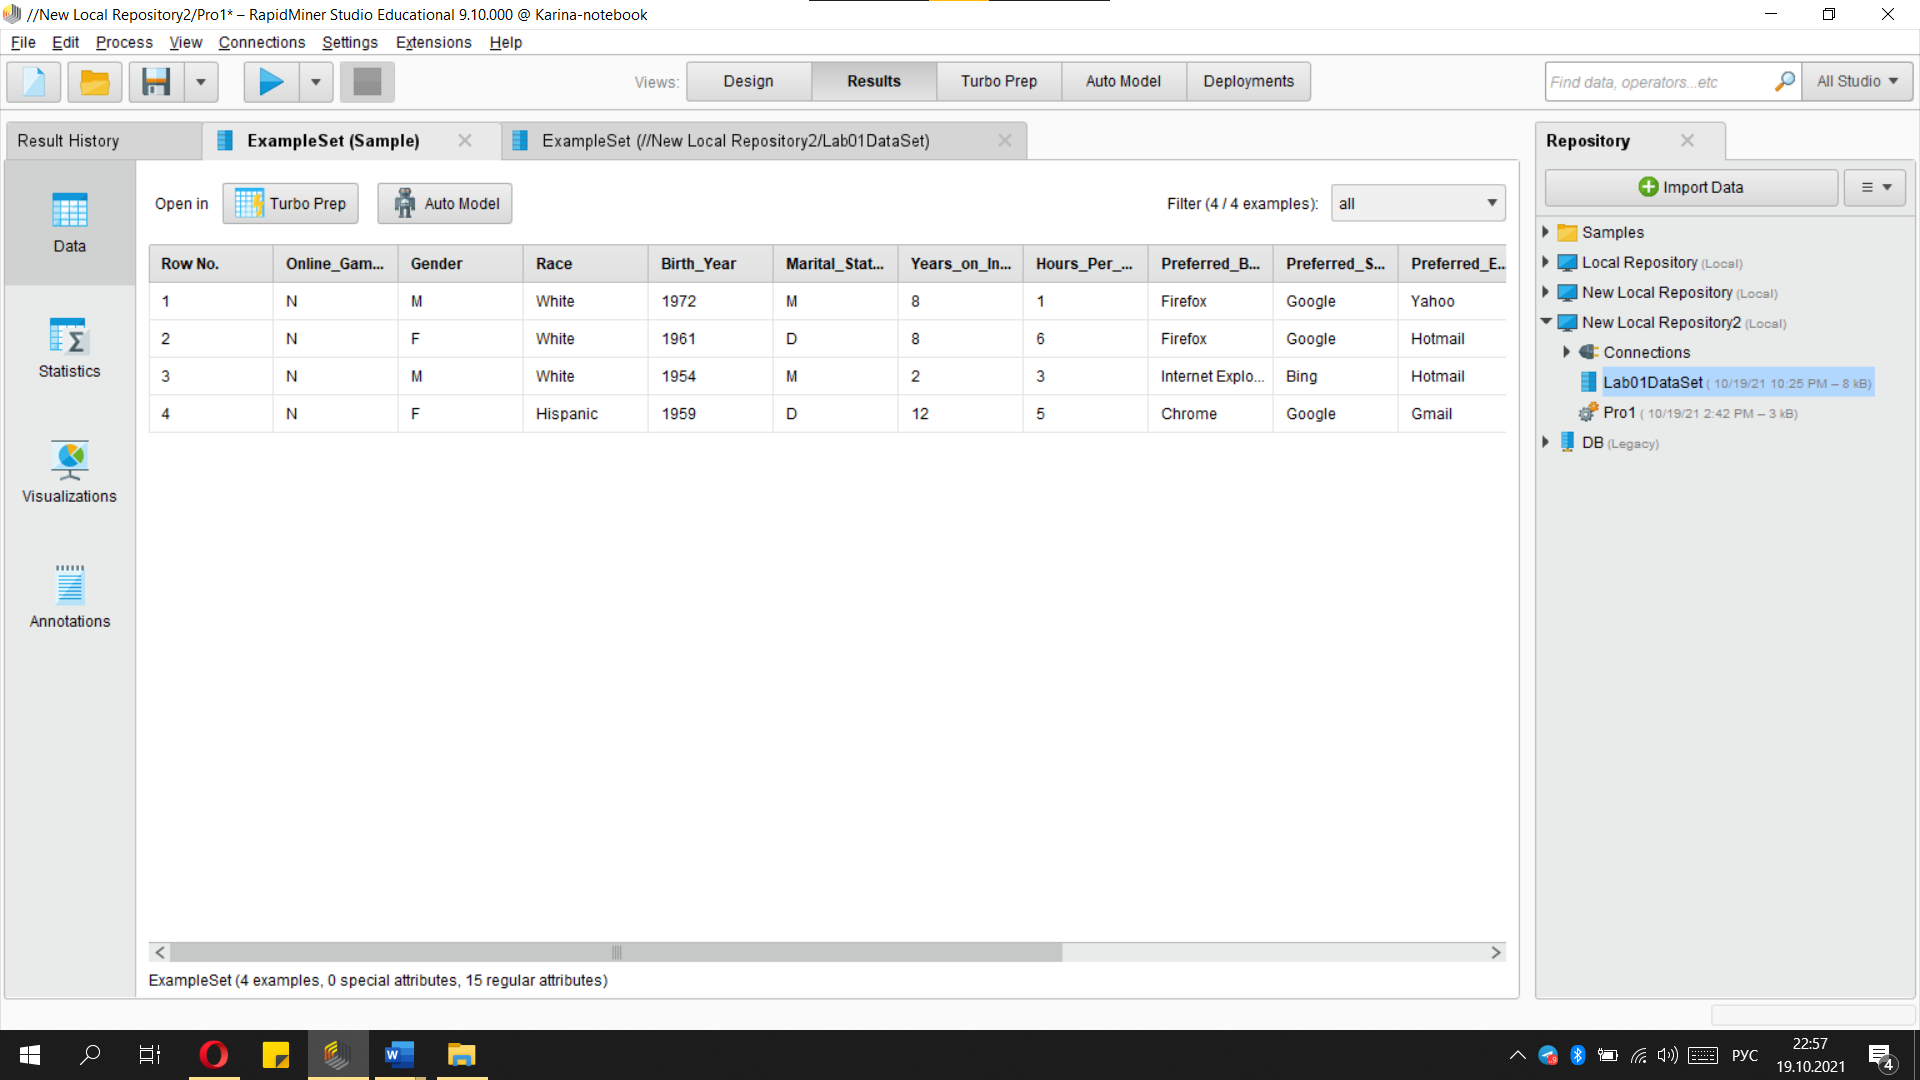Image resolution: width=1920 pixels, height=1080 pixels.
Task: Open the Settings menu
Action: [350, 42]
